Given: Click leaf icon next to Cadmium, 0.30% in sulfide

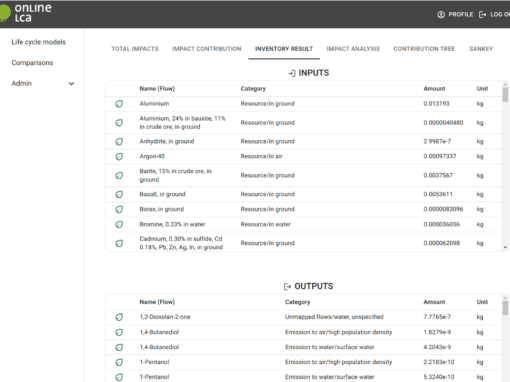Looking at the screenshot, I should 119,243.
